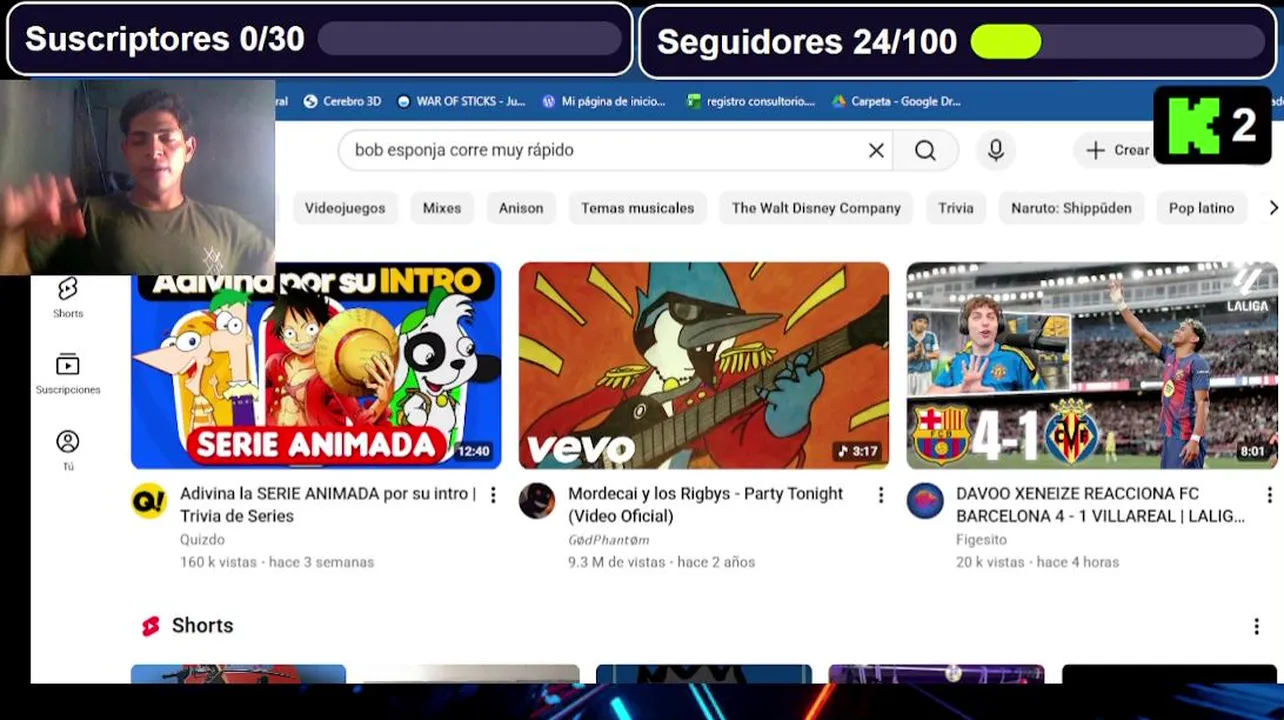The image size is (1284, 720).
Task: Open the Quizdo channel avatar
Action: 149,501
